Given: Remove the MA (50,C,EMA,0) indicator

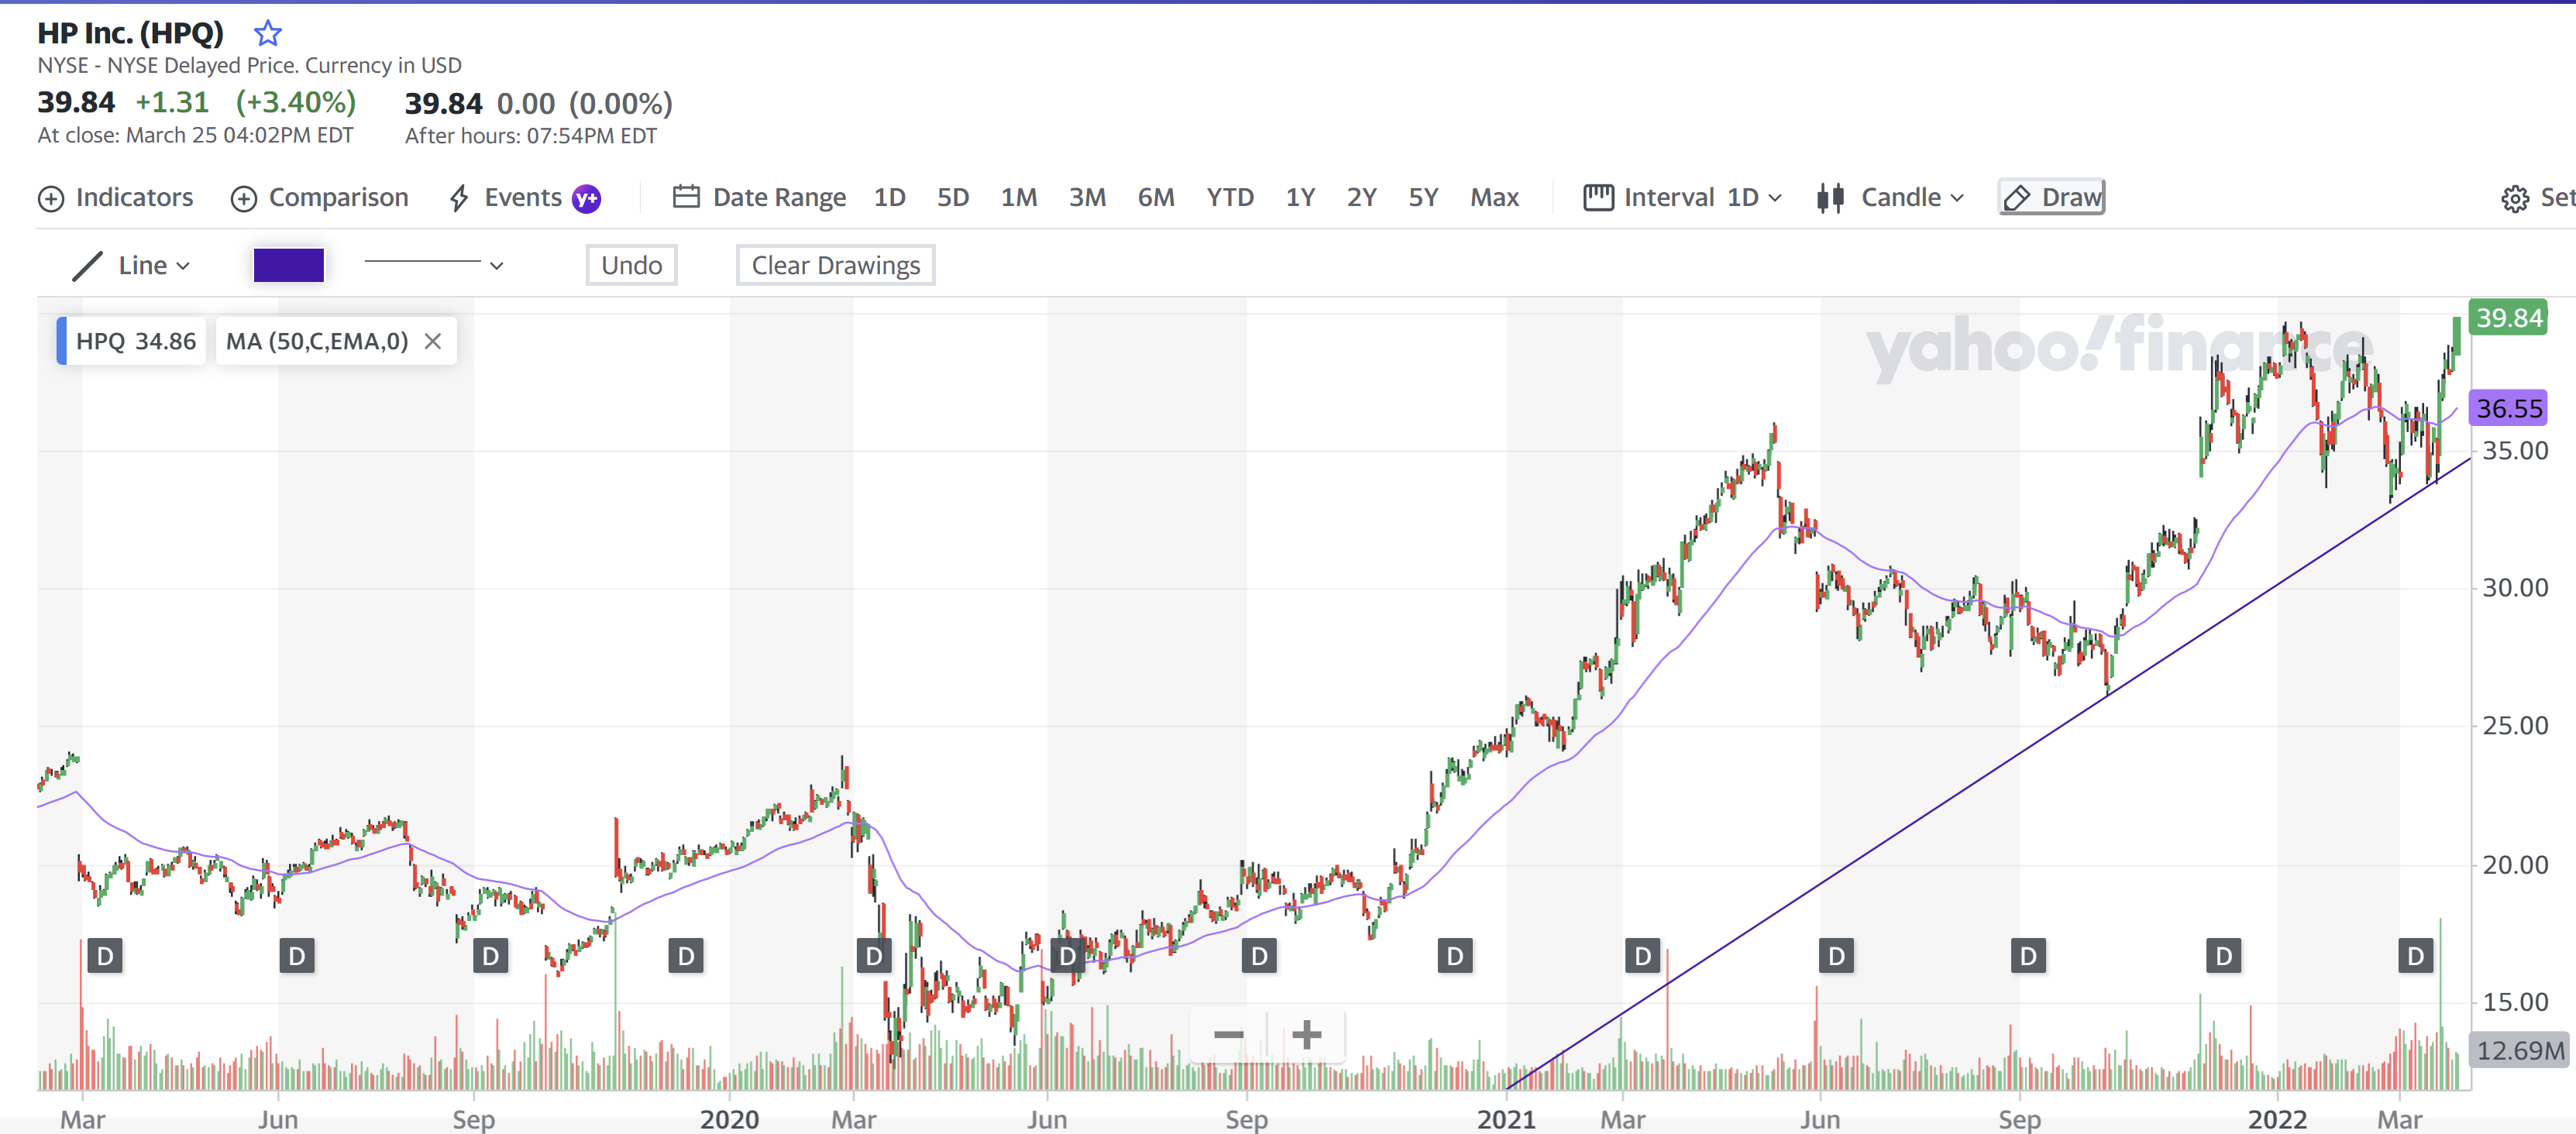Looking at the screenshot, I should coord(433,341).
